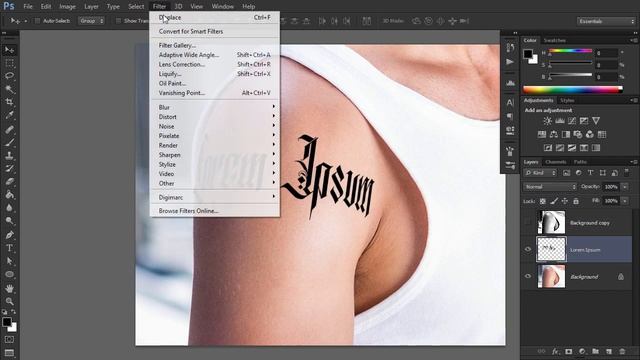This screenshot has height=360, width=640.
Task: Switch to the Swatches tab
Action: pos(555,40)
